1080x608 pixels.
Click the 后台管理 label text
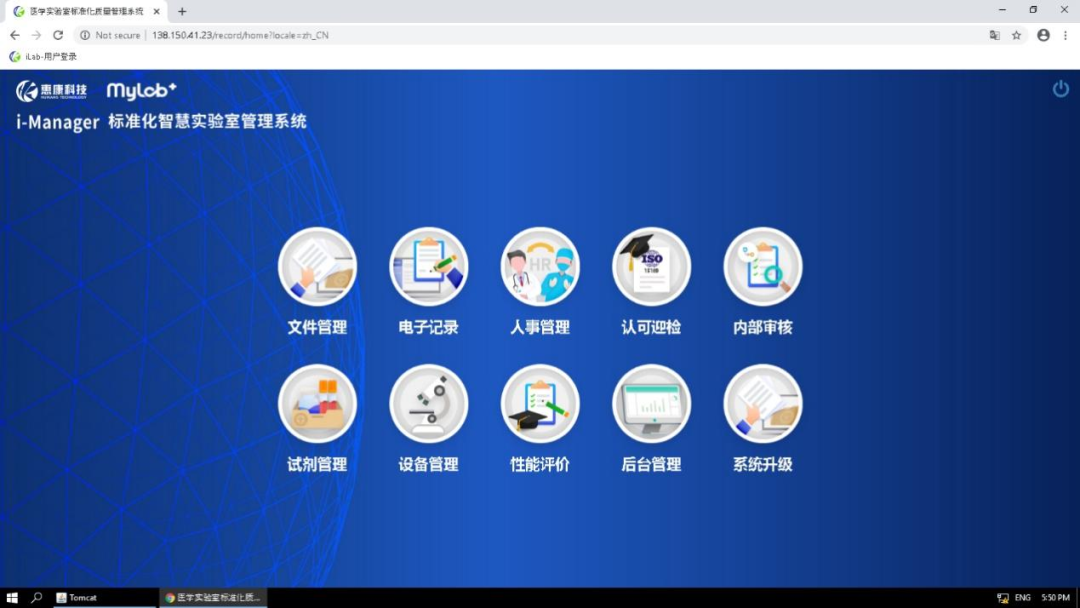(652, 464)
